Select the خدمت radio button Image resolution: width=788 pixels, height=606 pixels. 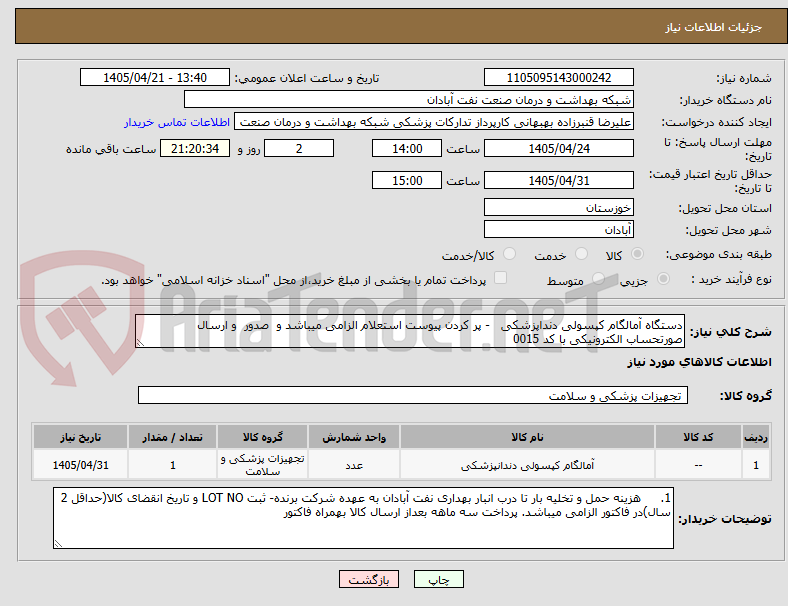(581, 254)
